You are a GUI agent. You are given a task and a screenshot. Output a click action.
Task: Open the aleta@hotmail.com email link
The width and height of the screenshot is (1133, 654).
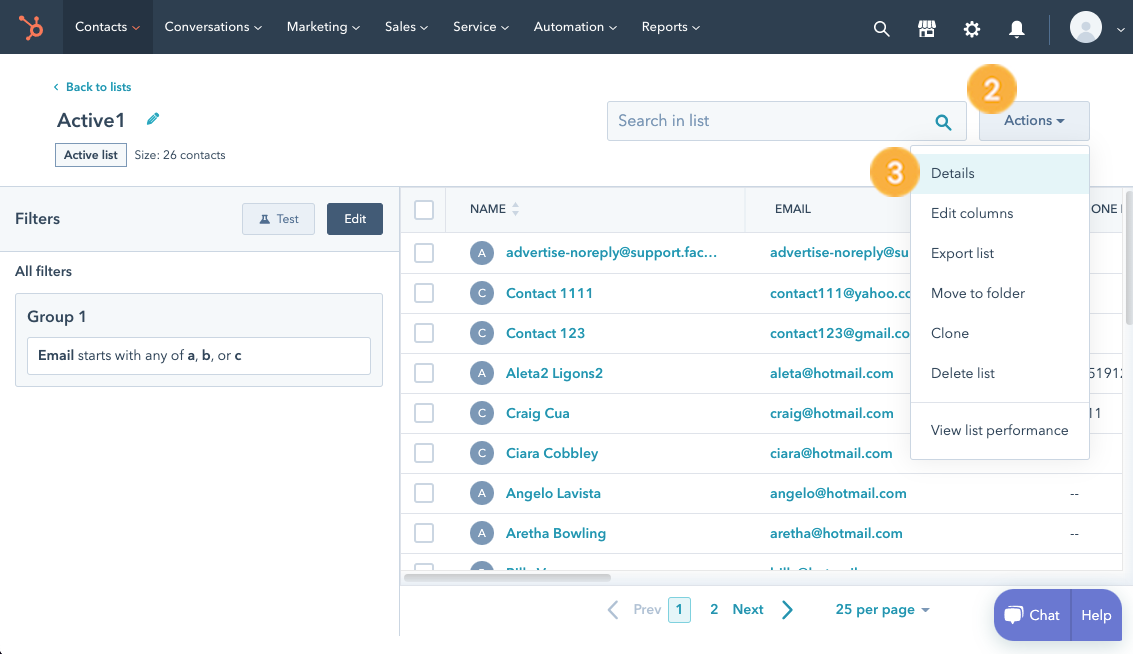point(831,374)
